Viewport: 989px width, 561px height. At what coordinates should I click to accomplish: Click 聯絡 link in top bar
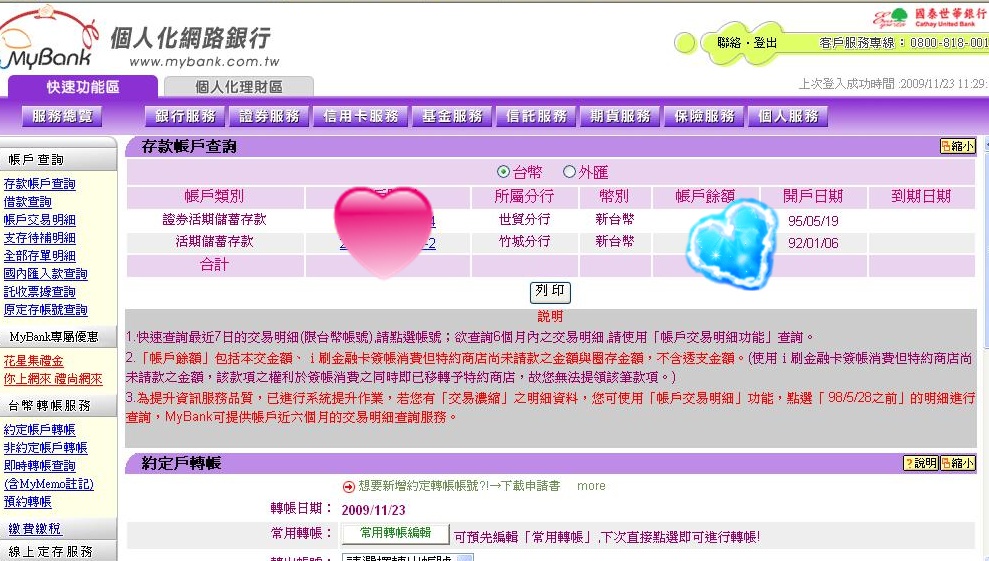click(729, 43)
